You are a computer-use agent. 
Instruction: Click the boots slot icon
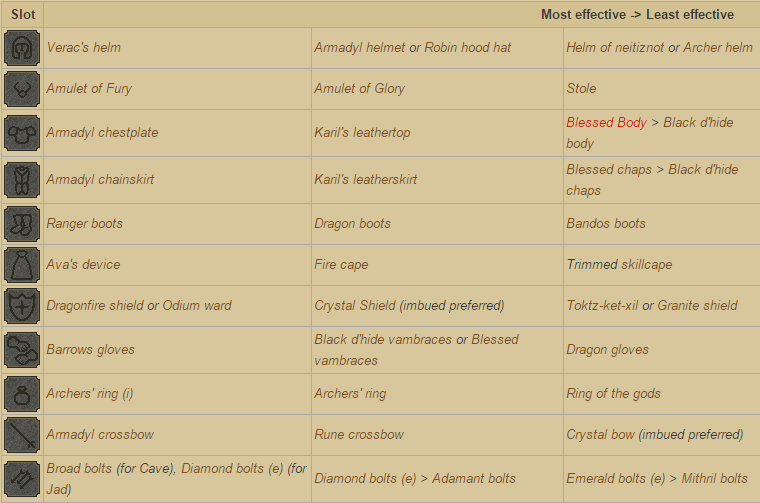[x=22, y=224]
